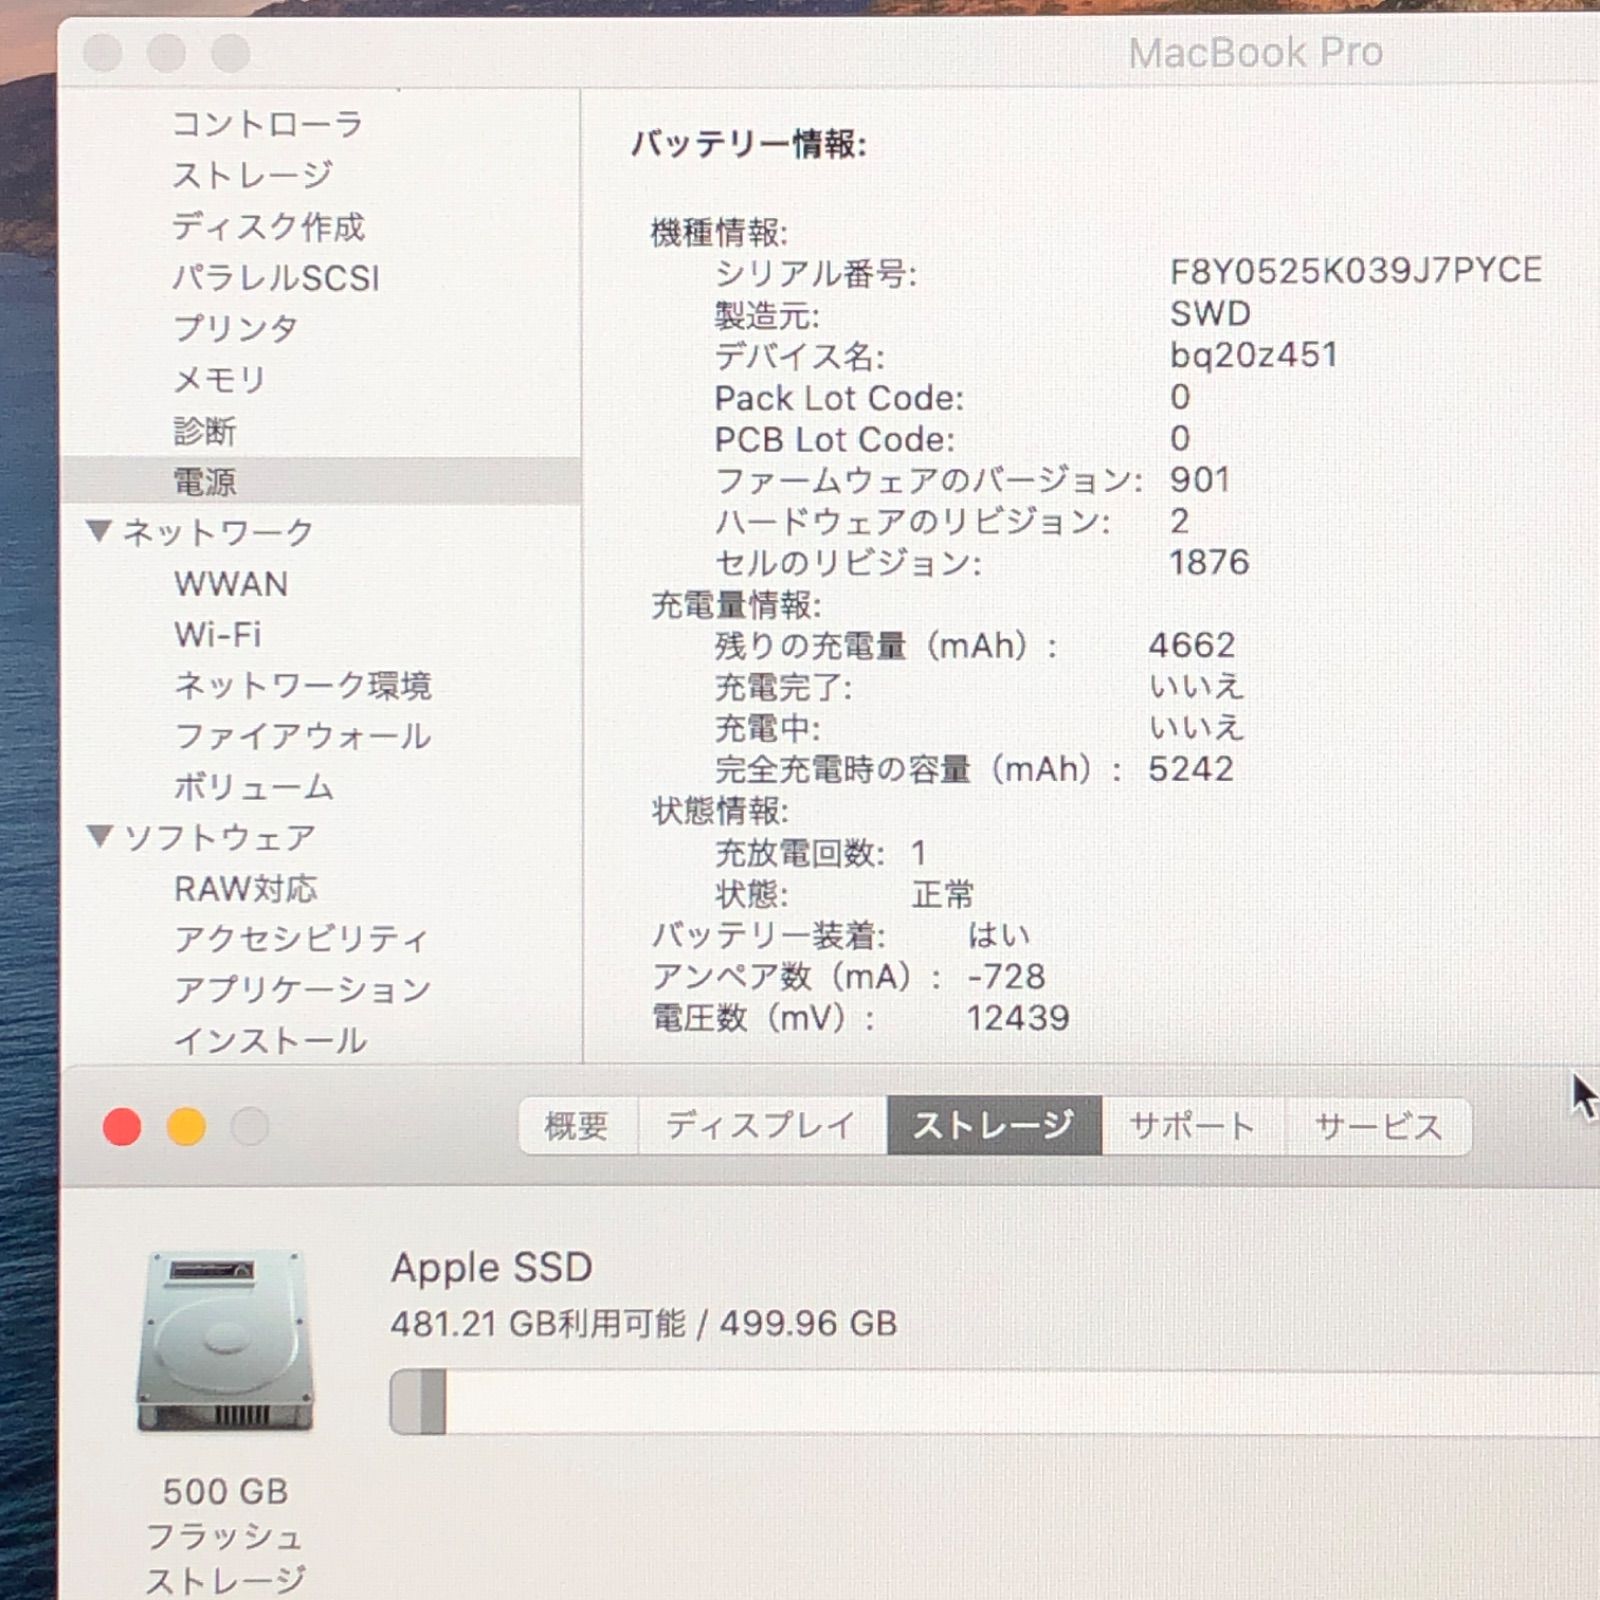Click the バッテリー情報 heading
This screenshot has width=1600, height=1600.
coord(749,145)
